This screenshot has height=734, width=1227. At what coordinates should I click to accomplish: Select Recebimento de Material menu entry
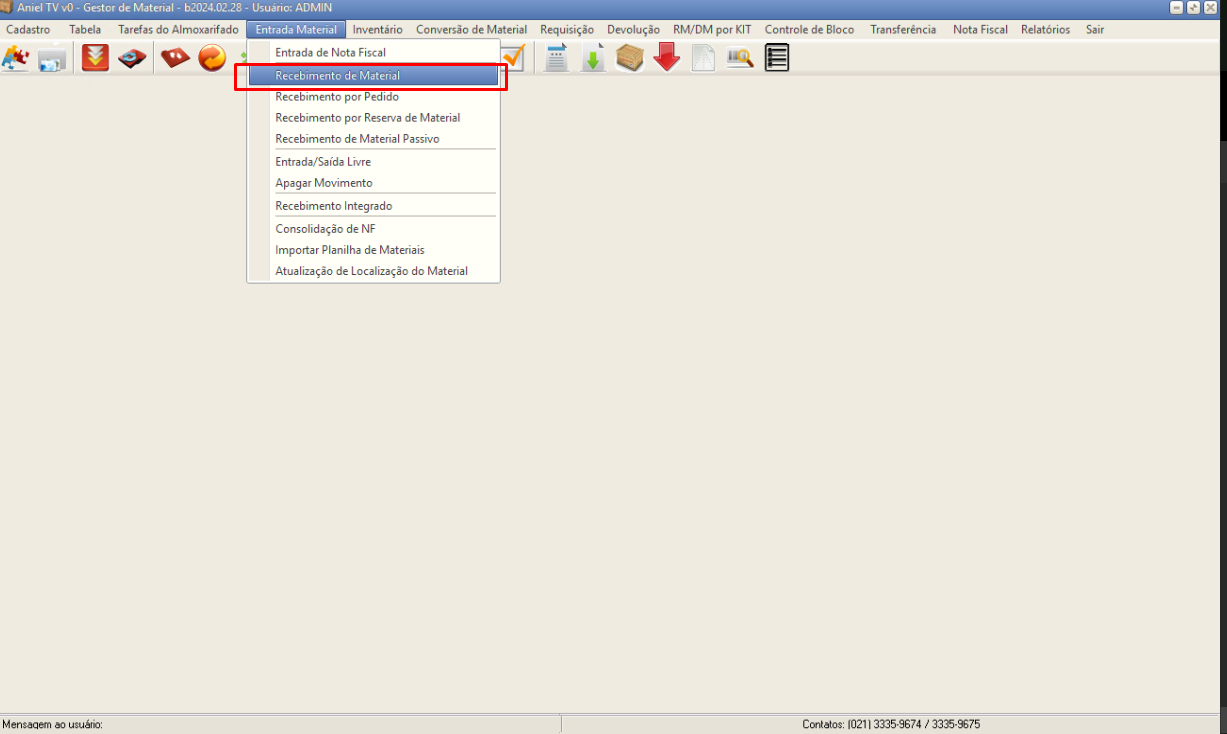[337, 75]
